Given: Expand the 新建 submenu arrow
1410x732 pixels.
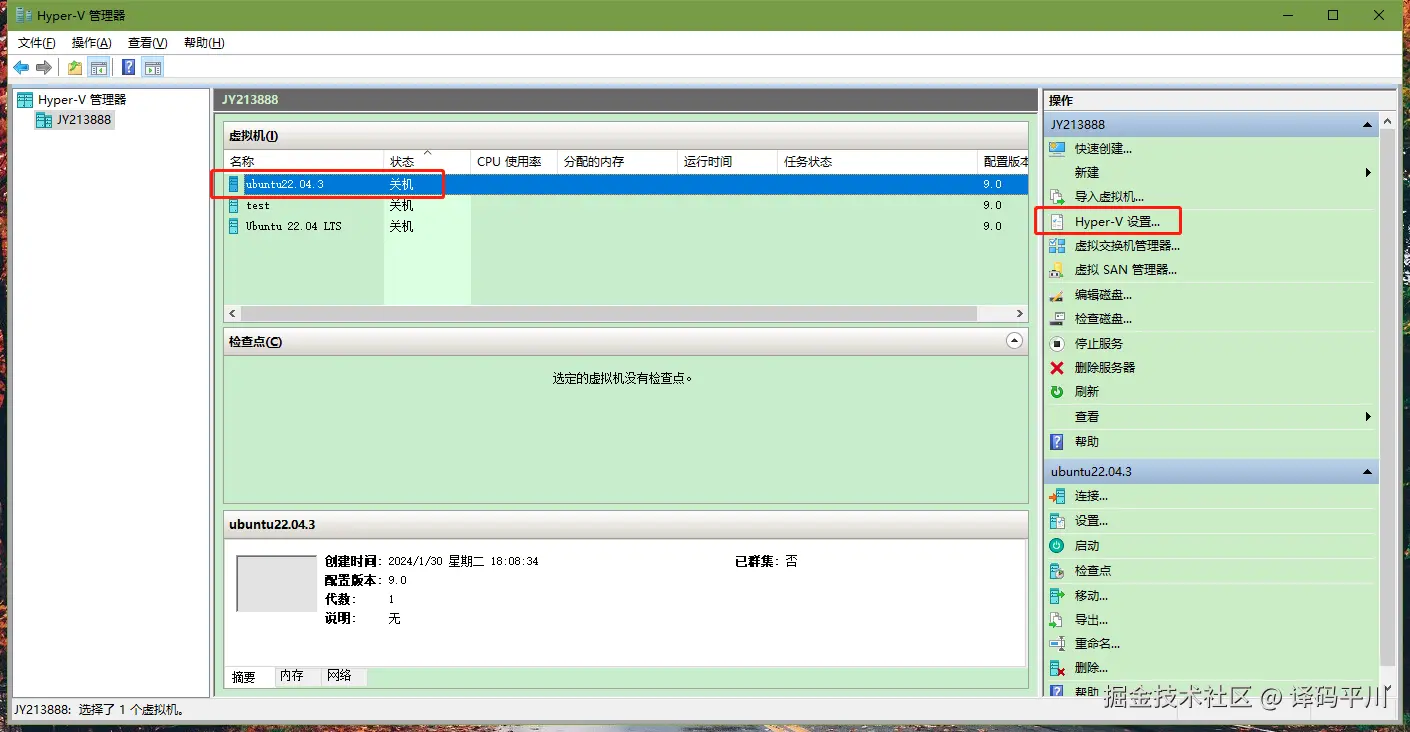Looking at the screenshot, I should pyautogui.click(x=1368, y=173).
